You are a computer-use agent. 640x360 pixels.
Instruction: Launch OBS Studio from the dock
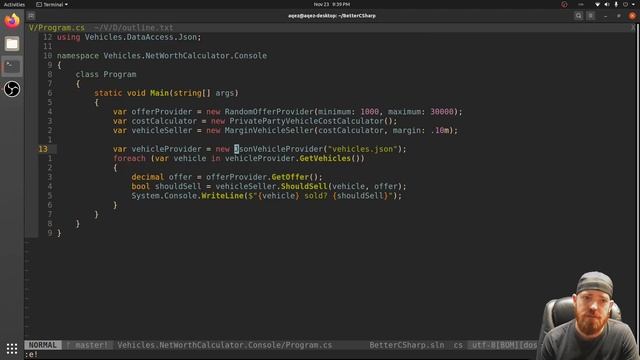coord(12,89)
